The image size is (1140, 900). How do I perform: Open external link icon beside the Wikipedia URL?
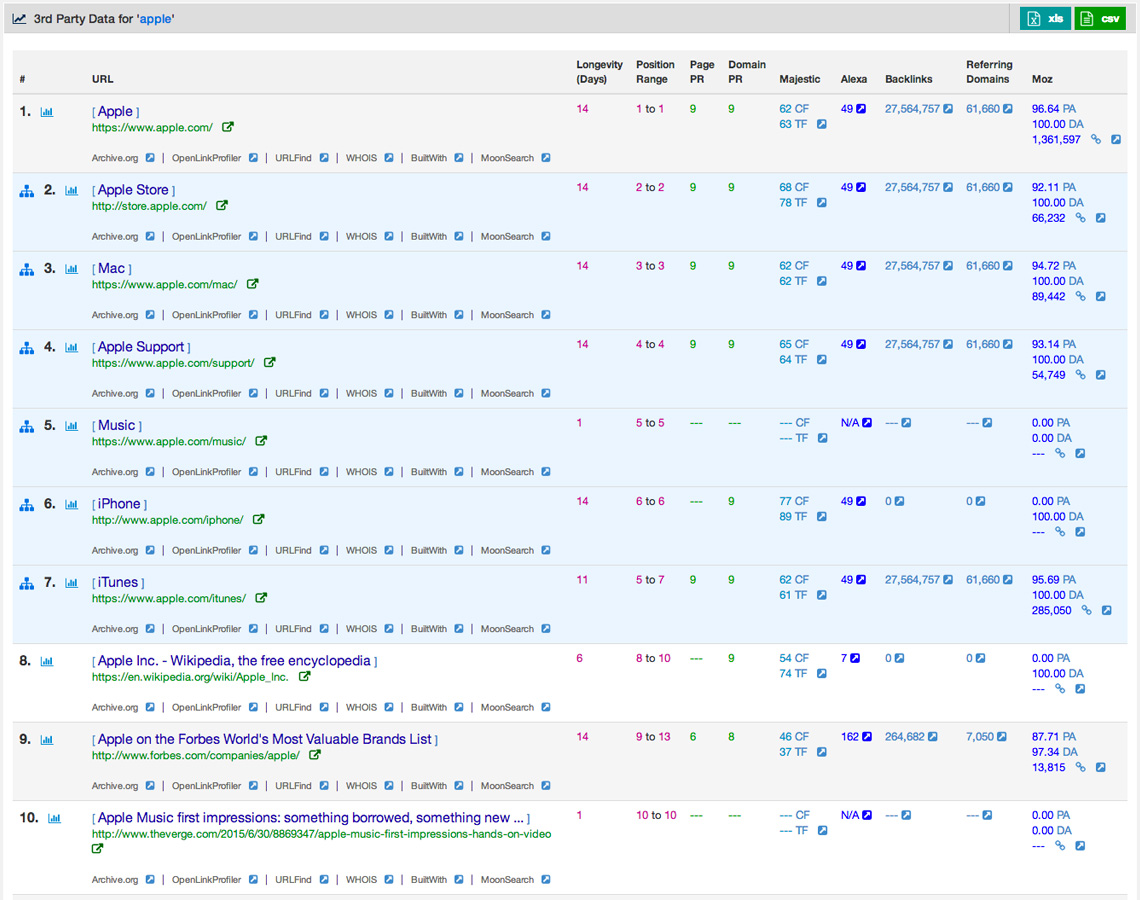(x=305, y=677)
